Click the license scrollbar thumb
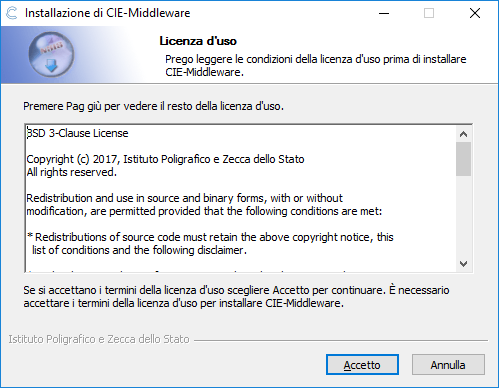 pos(463,159)
